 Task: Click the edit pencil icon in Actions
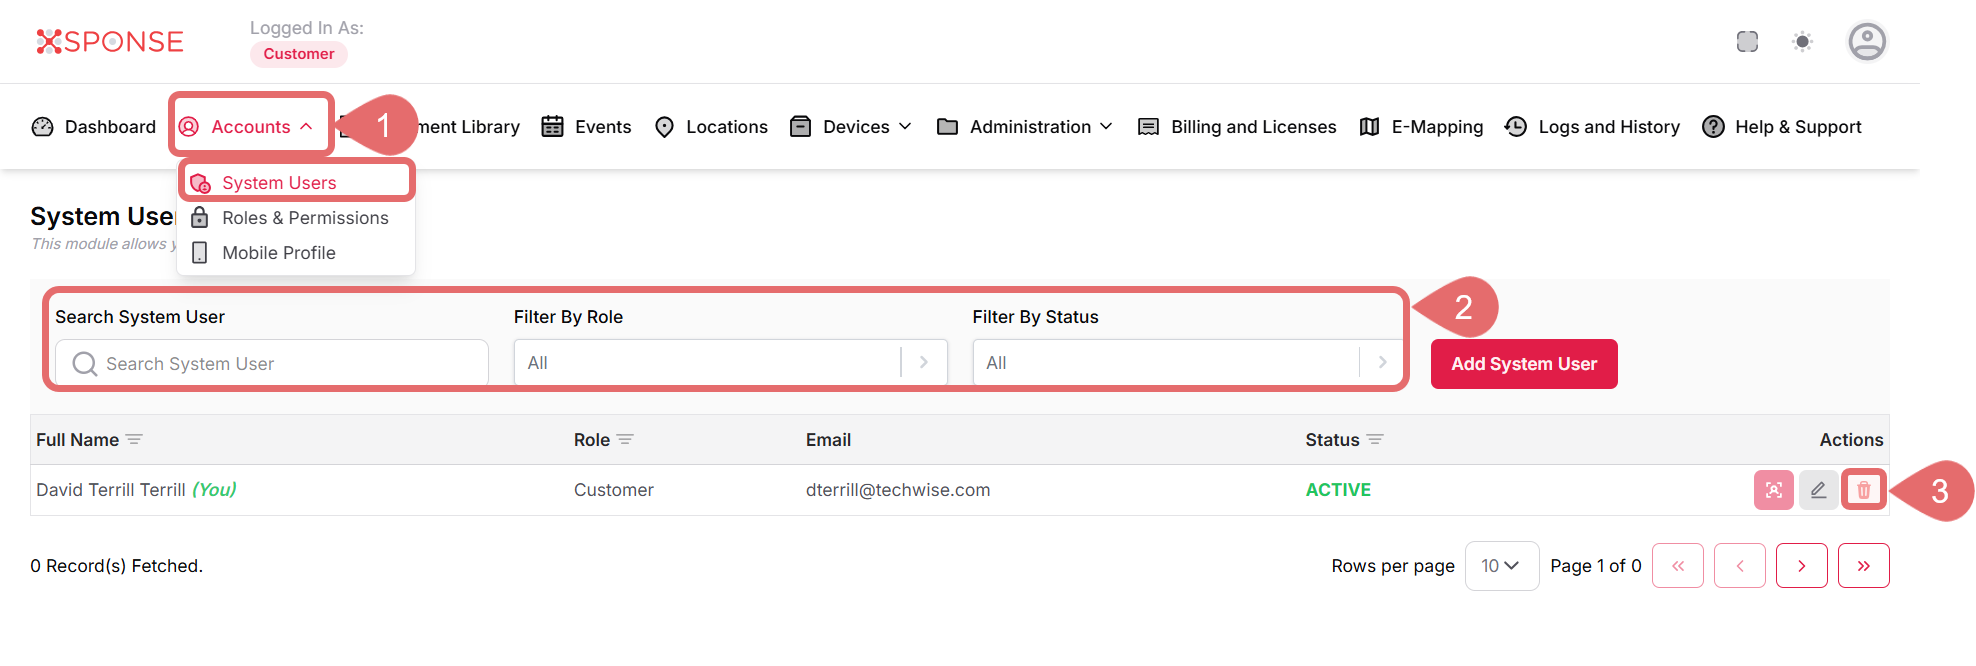coord(1818,490)
